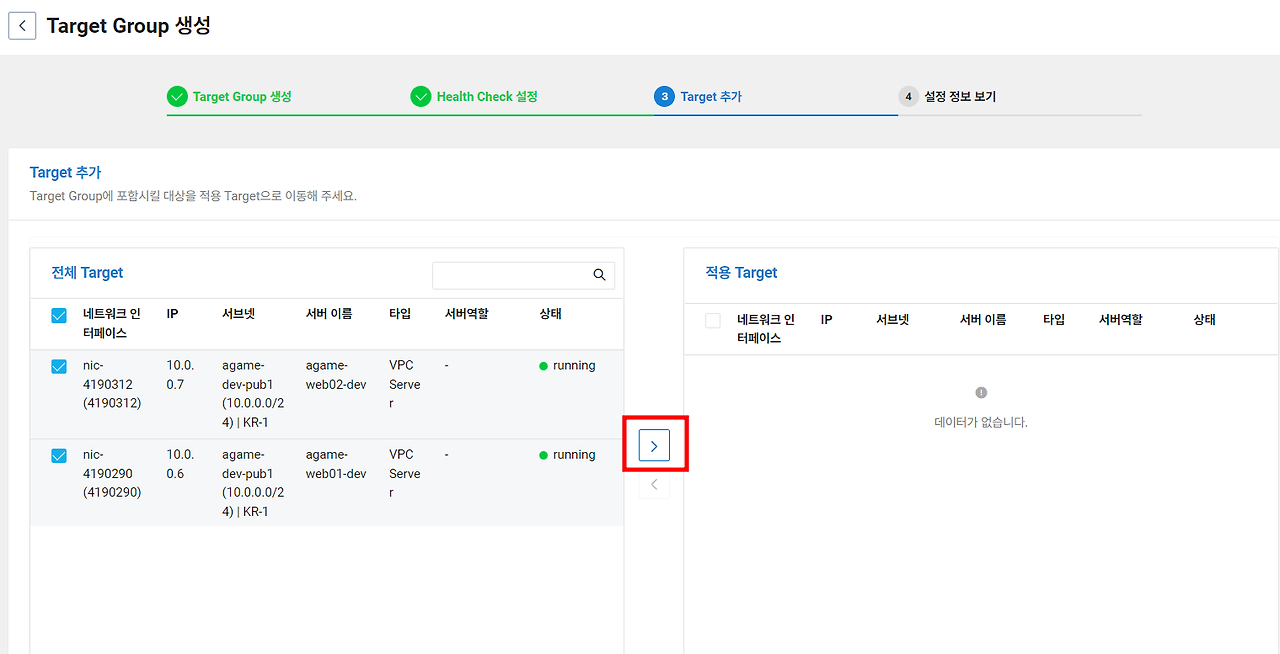
Task: Click the 적용 Target panel title
Action: click(x=741, y=273)
